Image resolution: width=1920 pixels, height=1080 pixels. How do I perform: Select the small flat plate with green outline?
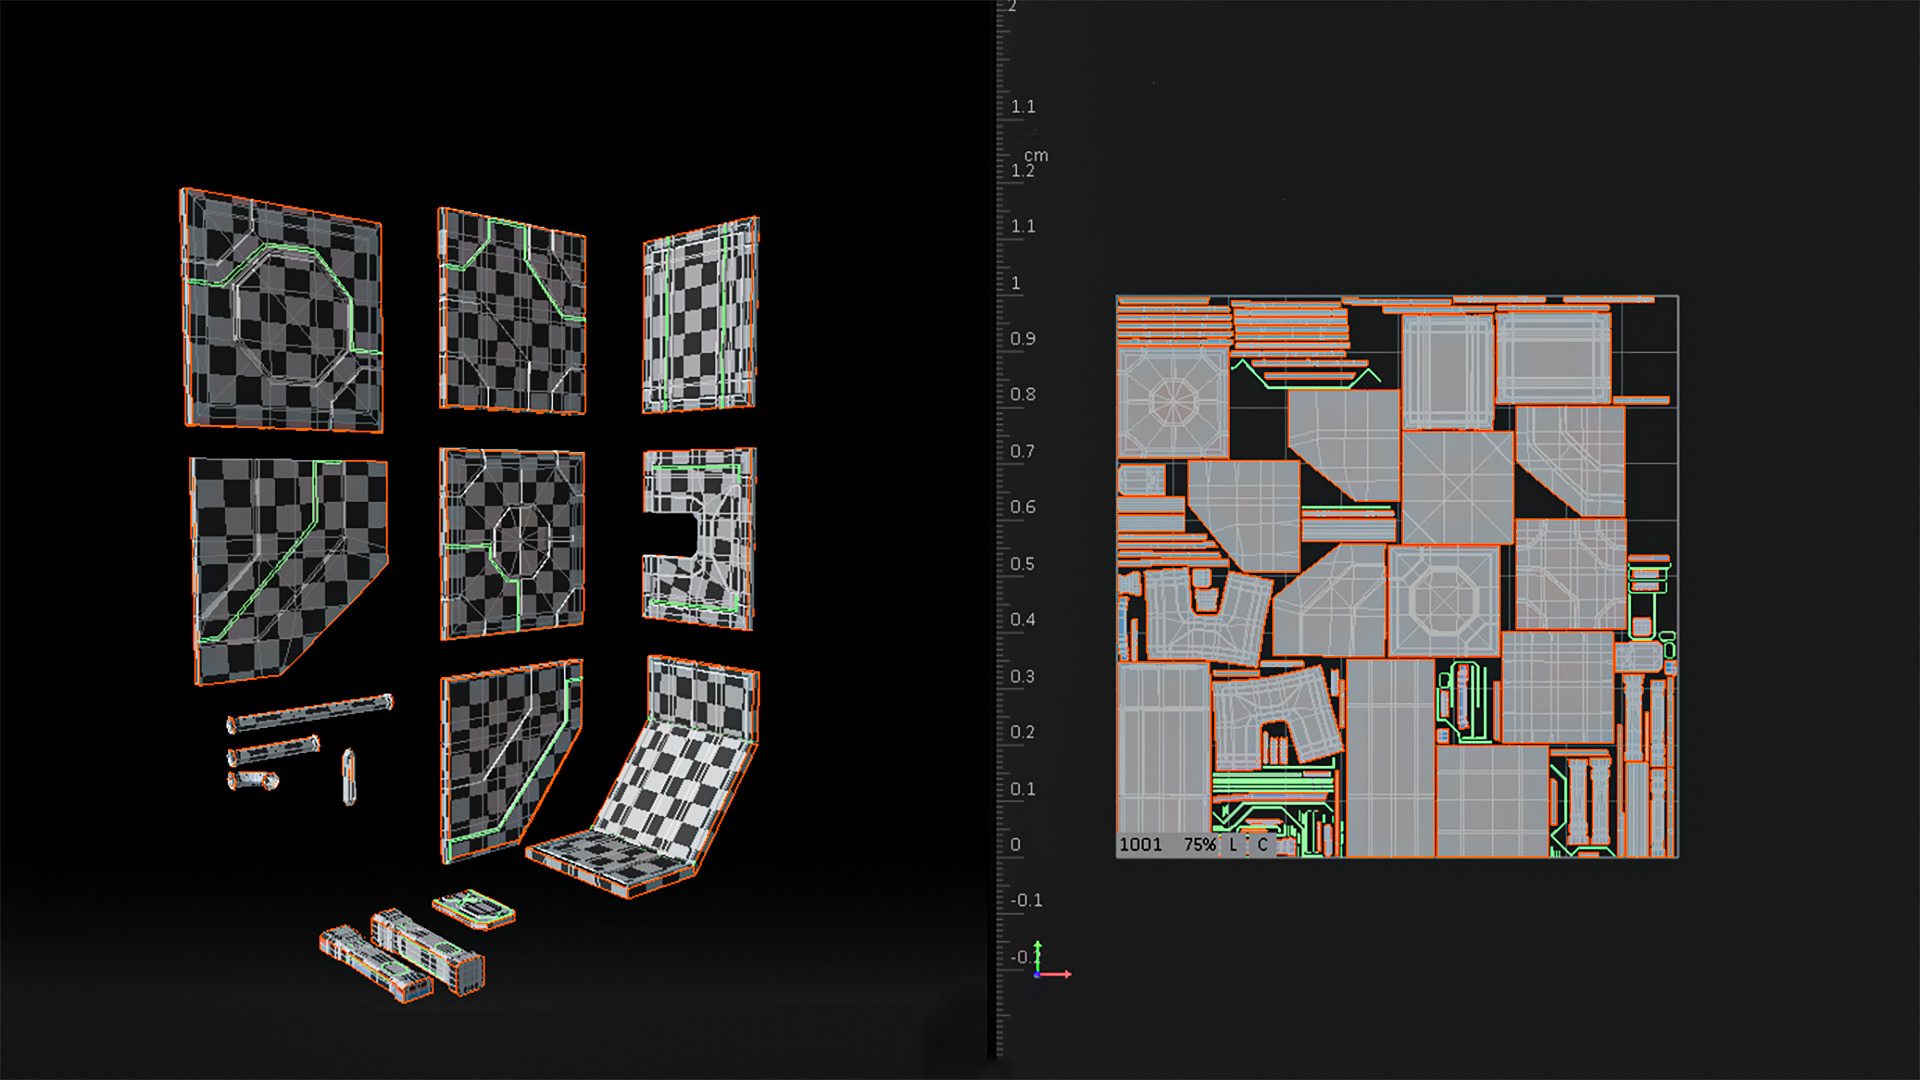point(474,908)
